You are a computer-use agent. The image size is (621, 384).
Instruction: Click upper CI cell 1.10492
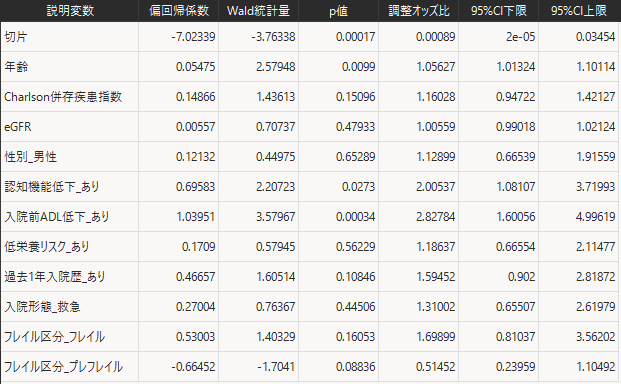[x=579, y=367]
